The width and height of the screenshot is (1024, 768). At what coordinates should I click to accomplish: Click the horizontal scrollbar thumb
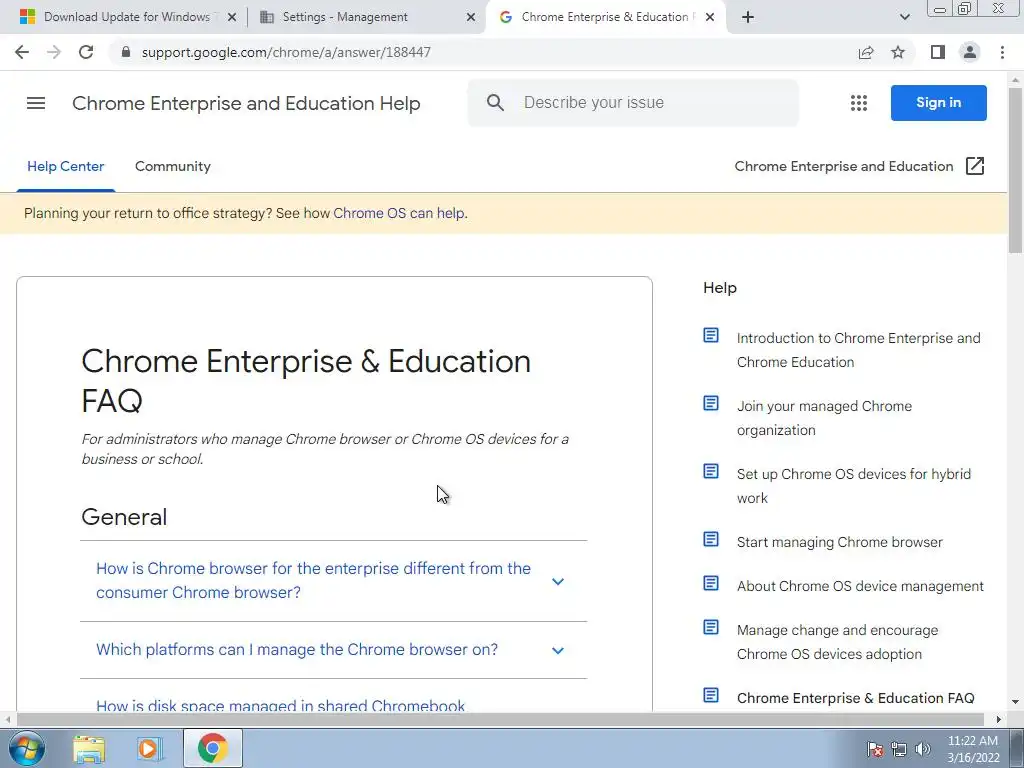pos(500,720)
